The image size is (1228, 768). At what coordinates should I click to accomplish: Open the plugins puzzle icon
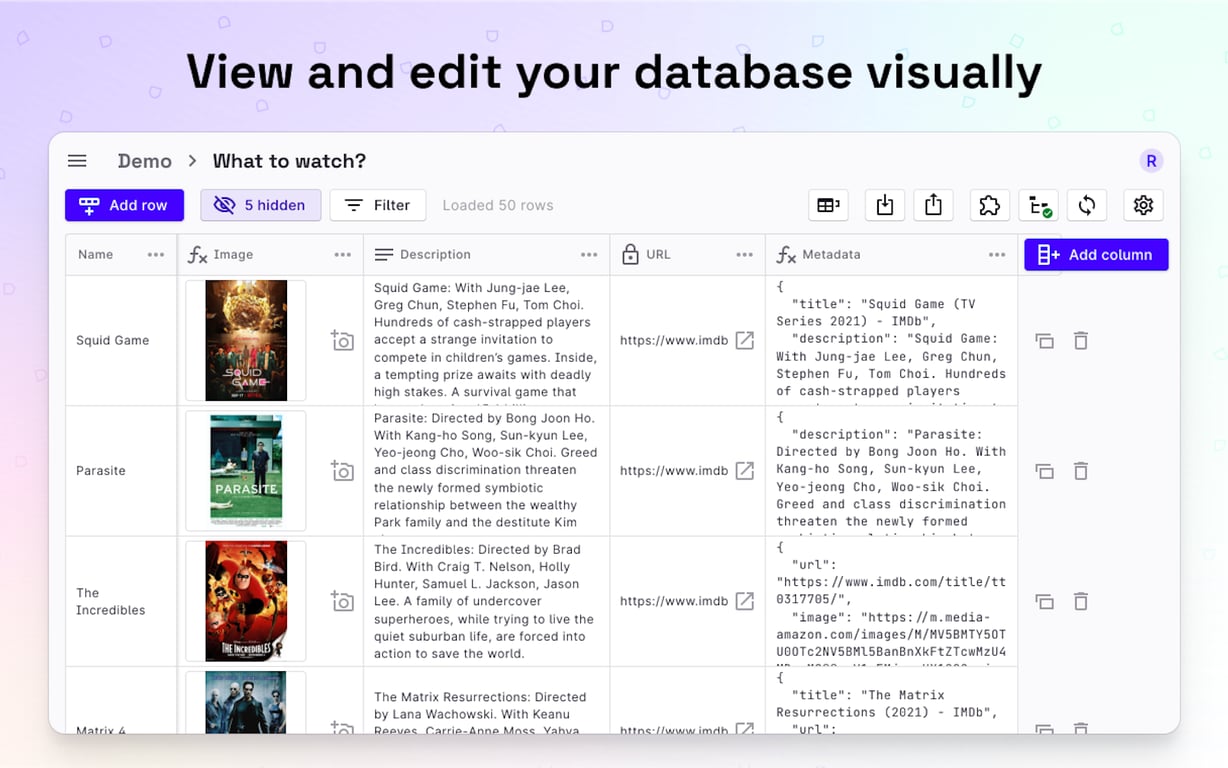point(989,205)
